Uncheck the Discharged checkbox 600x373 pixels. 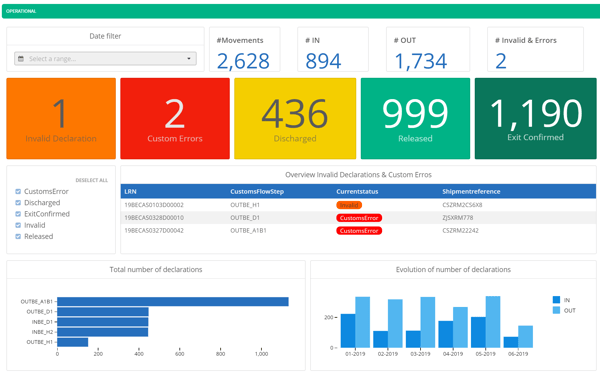(18, 203)
